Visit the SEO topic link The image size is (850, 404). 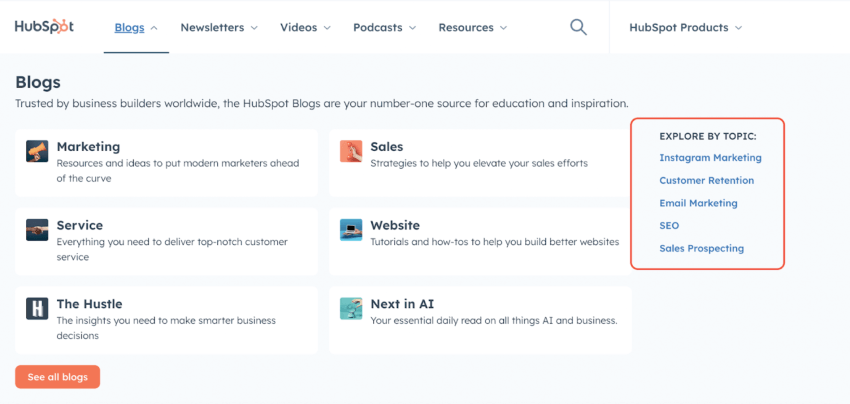click(669, 226)
